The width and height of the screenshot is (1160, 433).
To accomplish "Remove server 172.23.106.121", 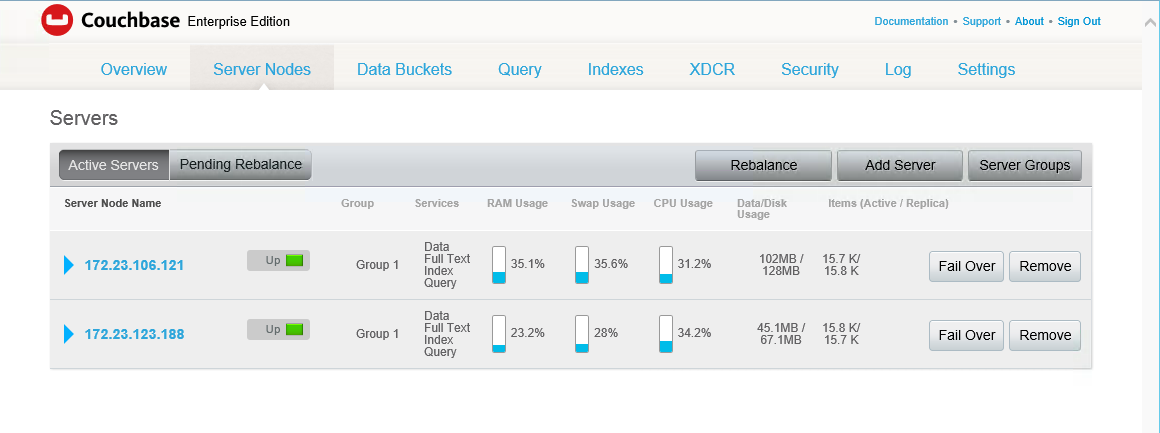I will (1045, 266).
